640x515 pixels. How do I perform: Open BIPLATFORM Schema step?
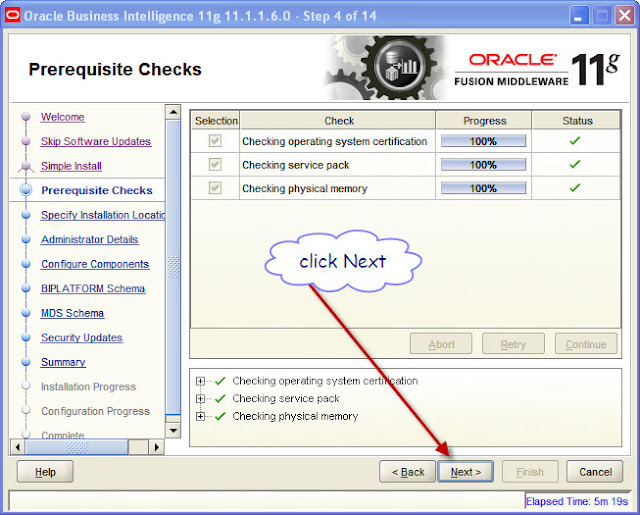point(93,289)
